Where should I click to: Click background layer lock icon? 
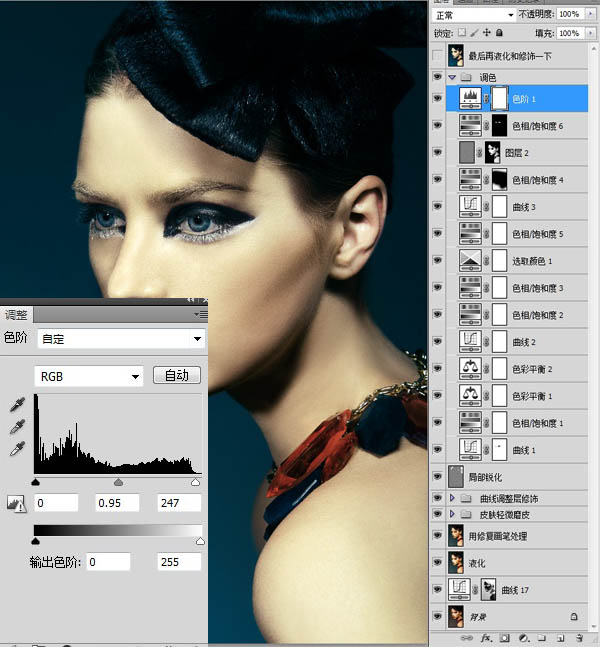tap(574, 616)
